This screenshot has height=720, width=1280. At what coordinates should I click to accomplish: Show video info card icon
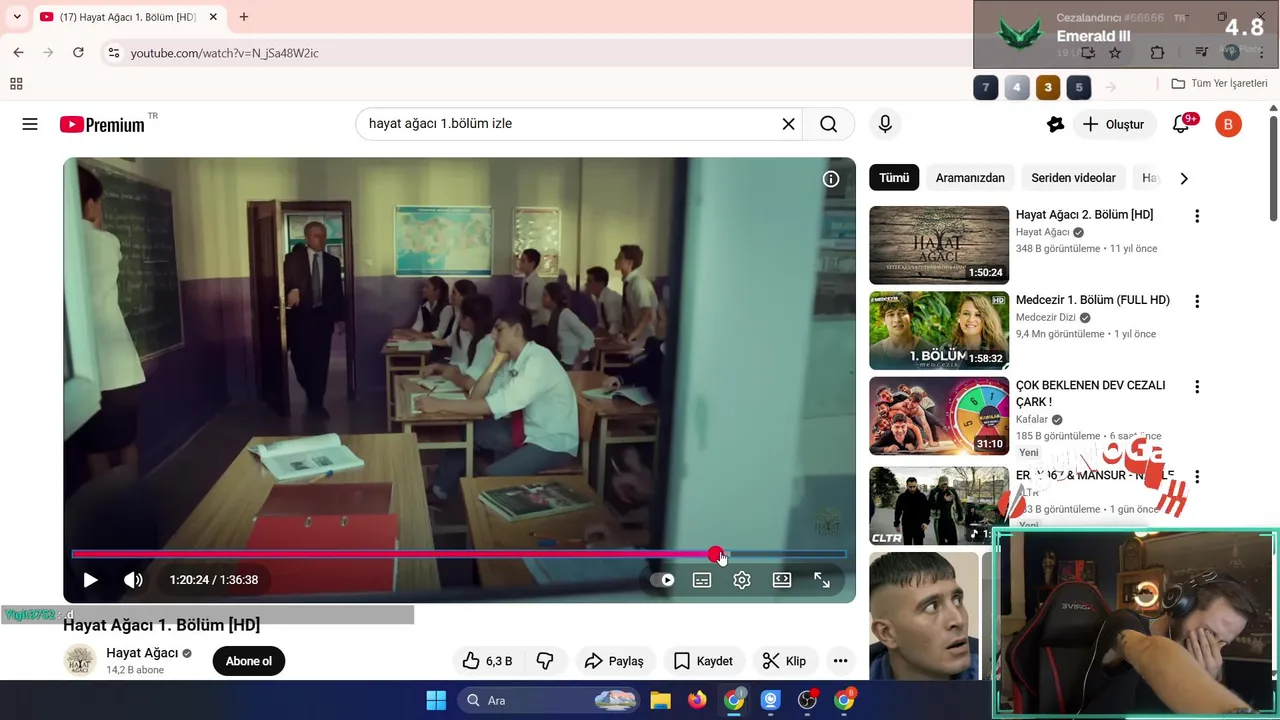[x=831, y=179]
